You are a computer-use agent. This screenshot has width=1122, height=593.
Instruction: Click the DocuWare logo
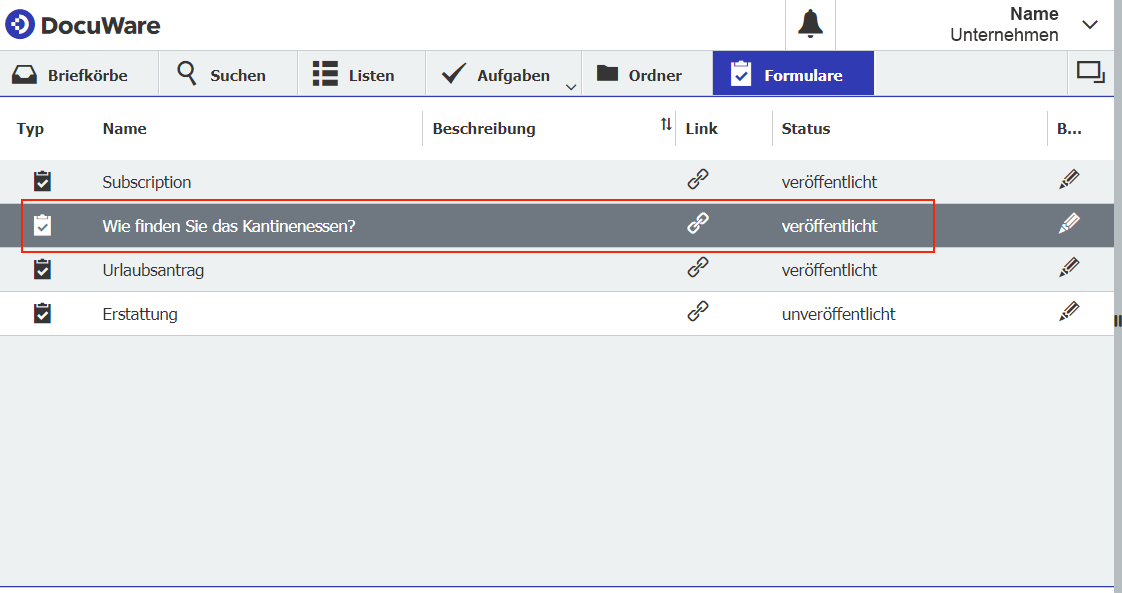point(83,25)
